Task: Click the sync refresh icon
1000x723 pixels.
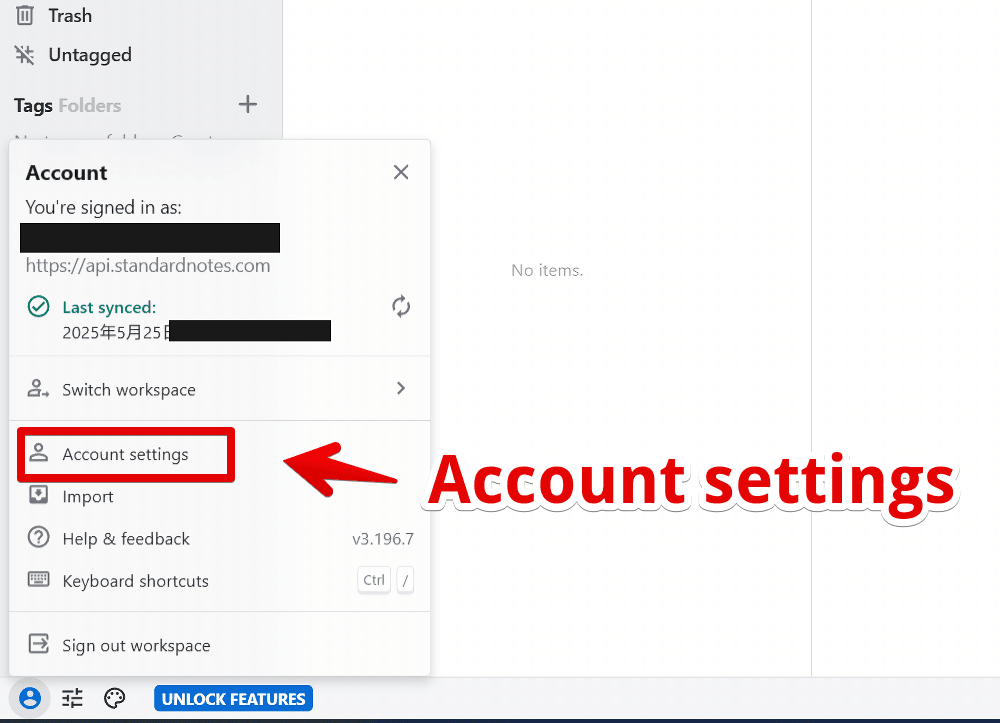Action: (x=401, y=307)
